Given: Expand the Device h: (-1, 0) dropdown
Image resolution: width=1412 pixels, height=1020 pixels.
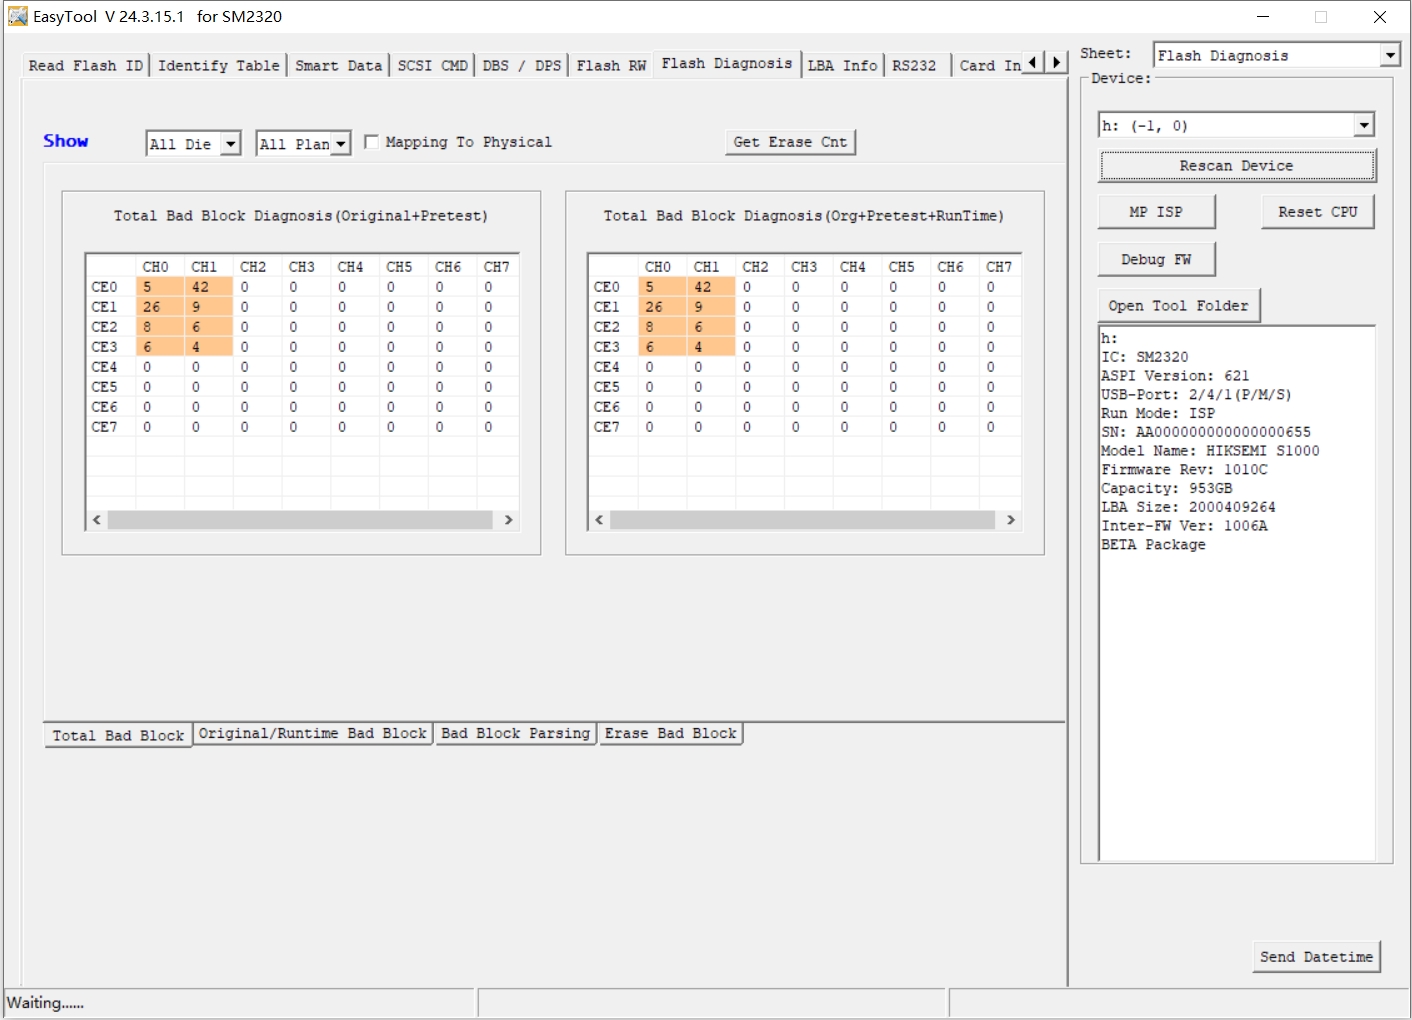Looking at the screenshot, I should point(1364,125).
